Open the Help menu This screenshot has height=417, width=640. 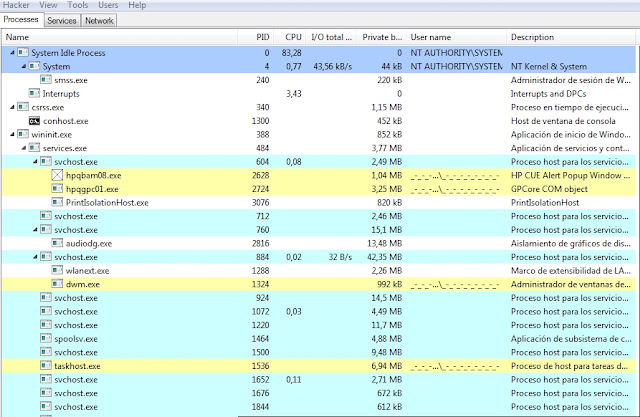tap(137, 5)
